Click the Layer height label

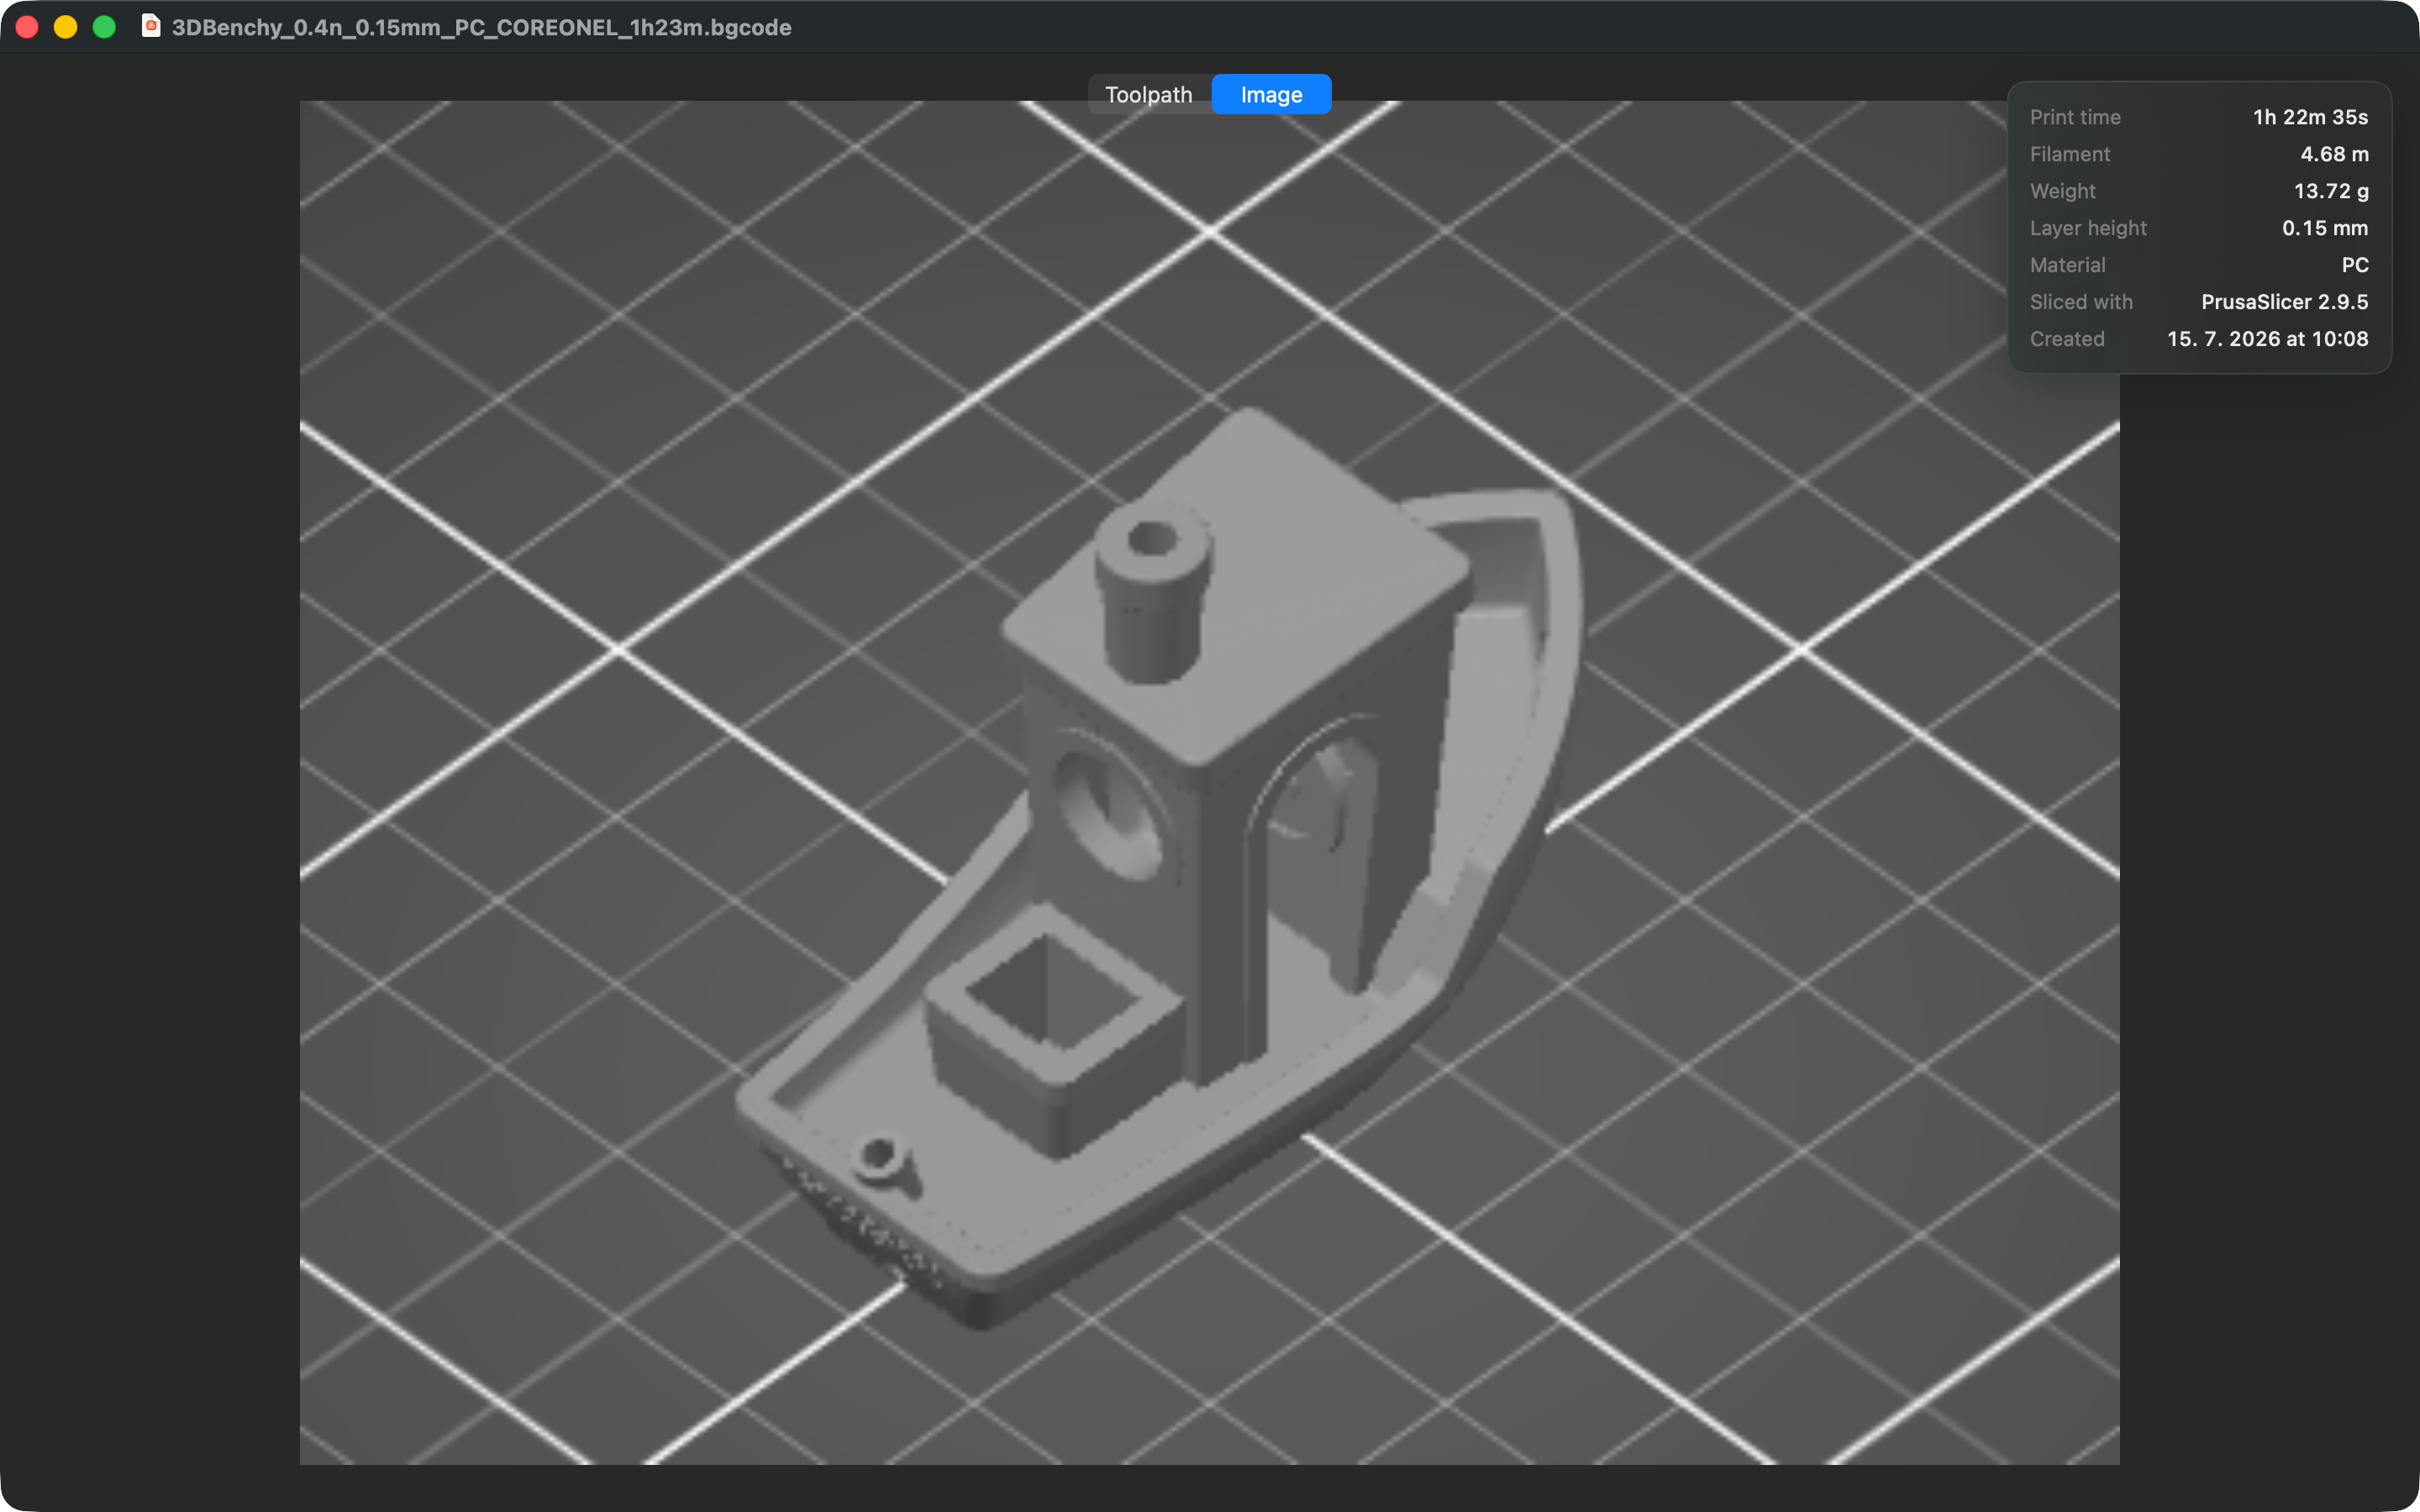coord(2088,228)
